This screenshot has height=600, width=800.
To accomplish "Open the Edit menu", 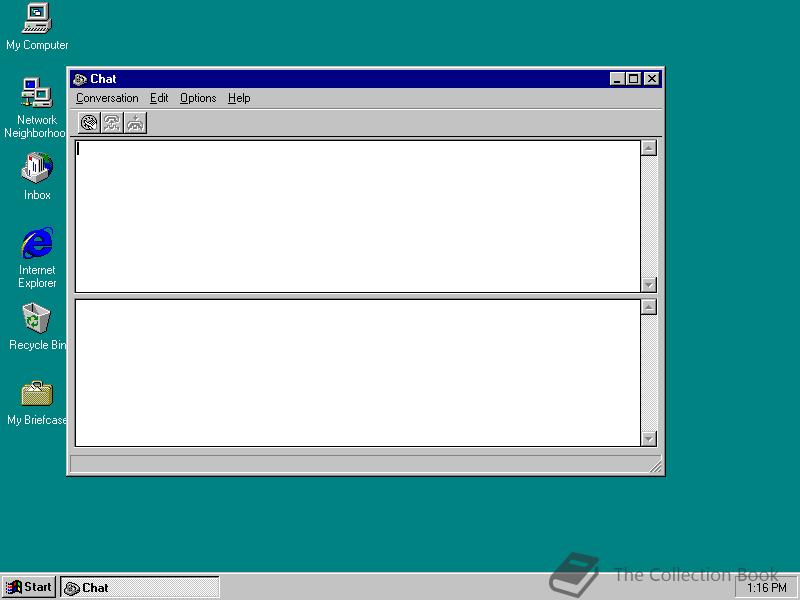I will click(159, 98).
